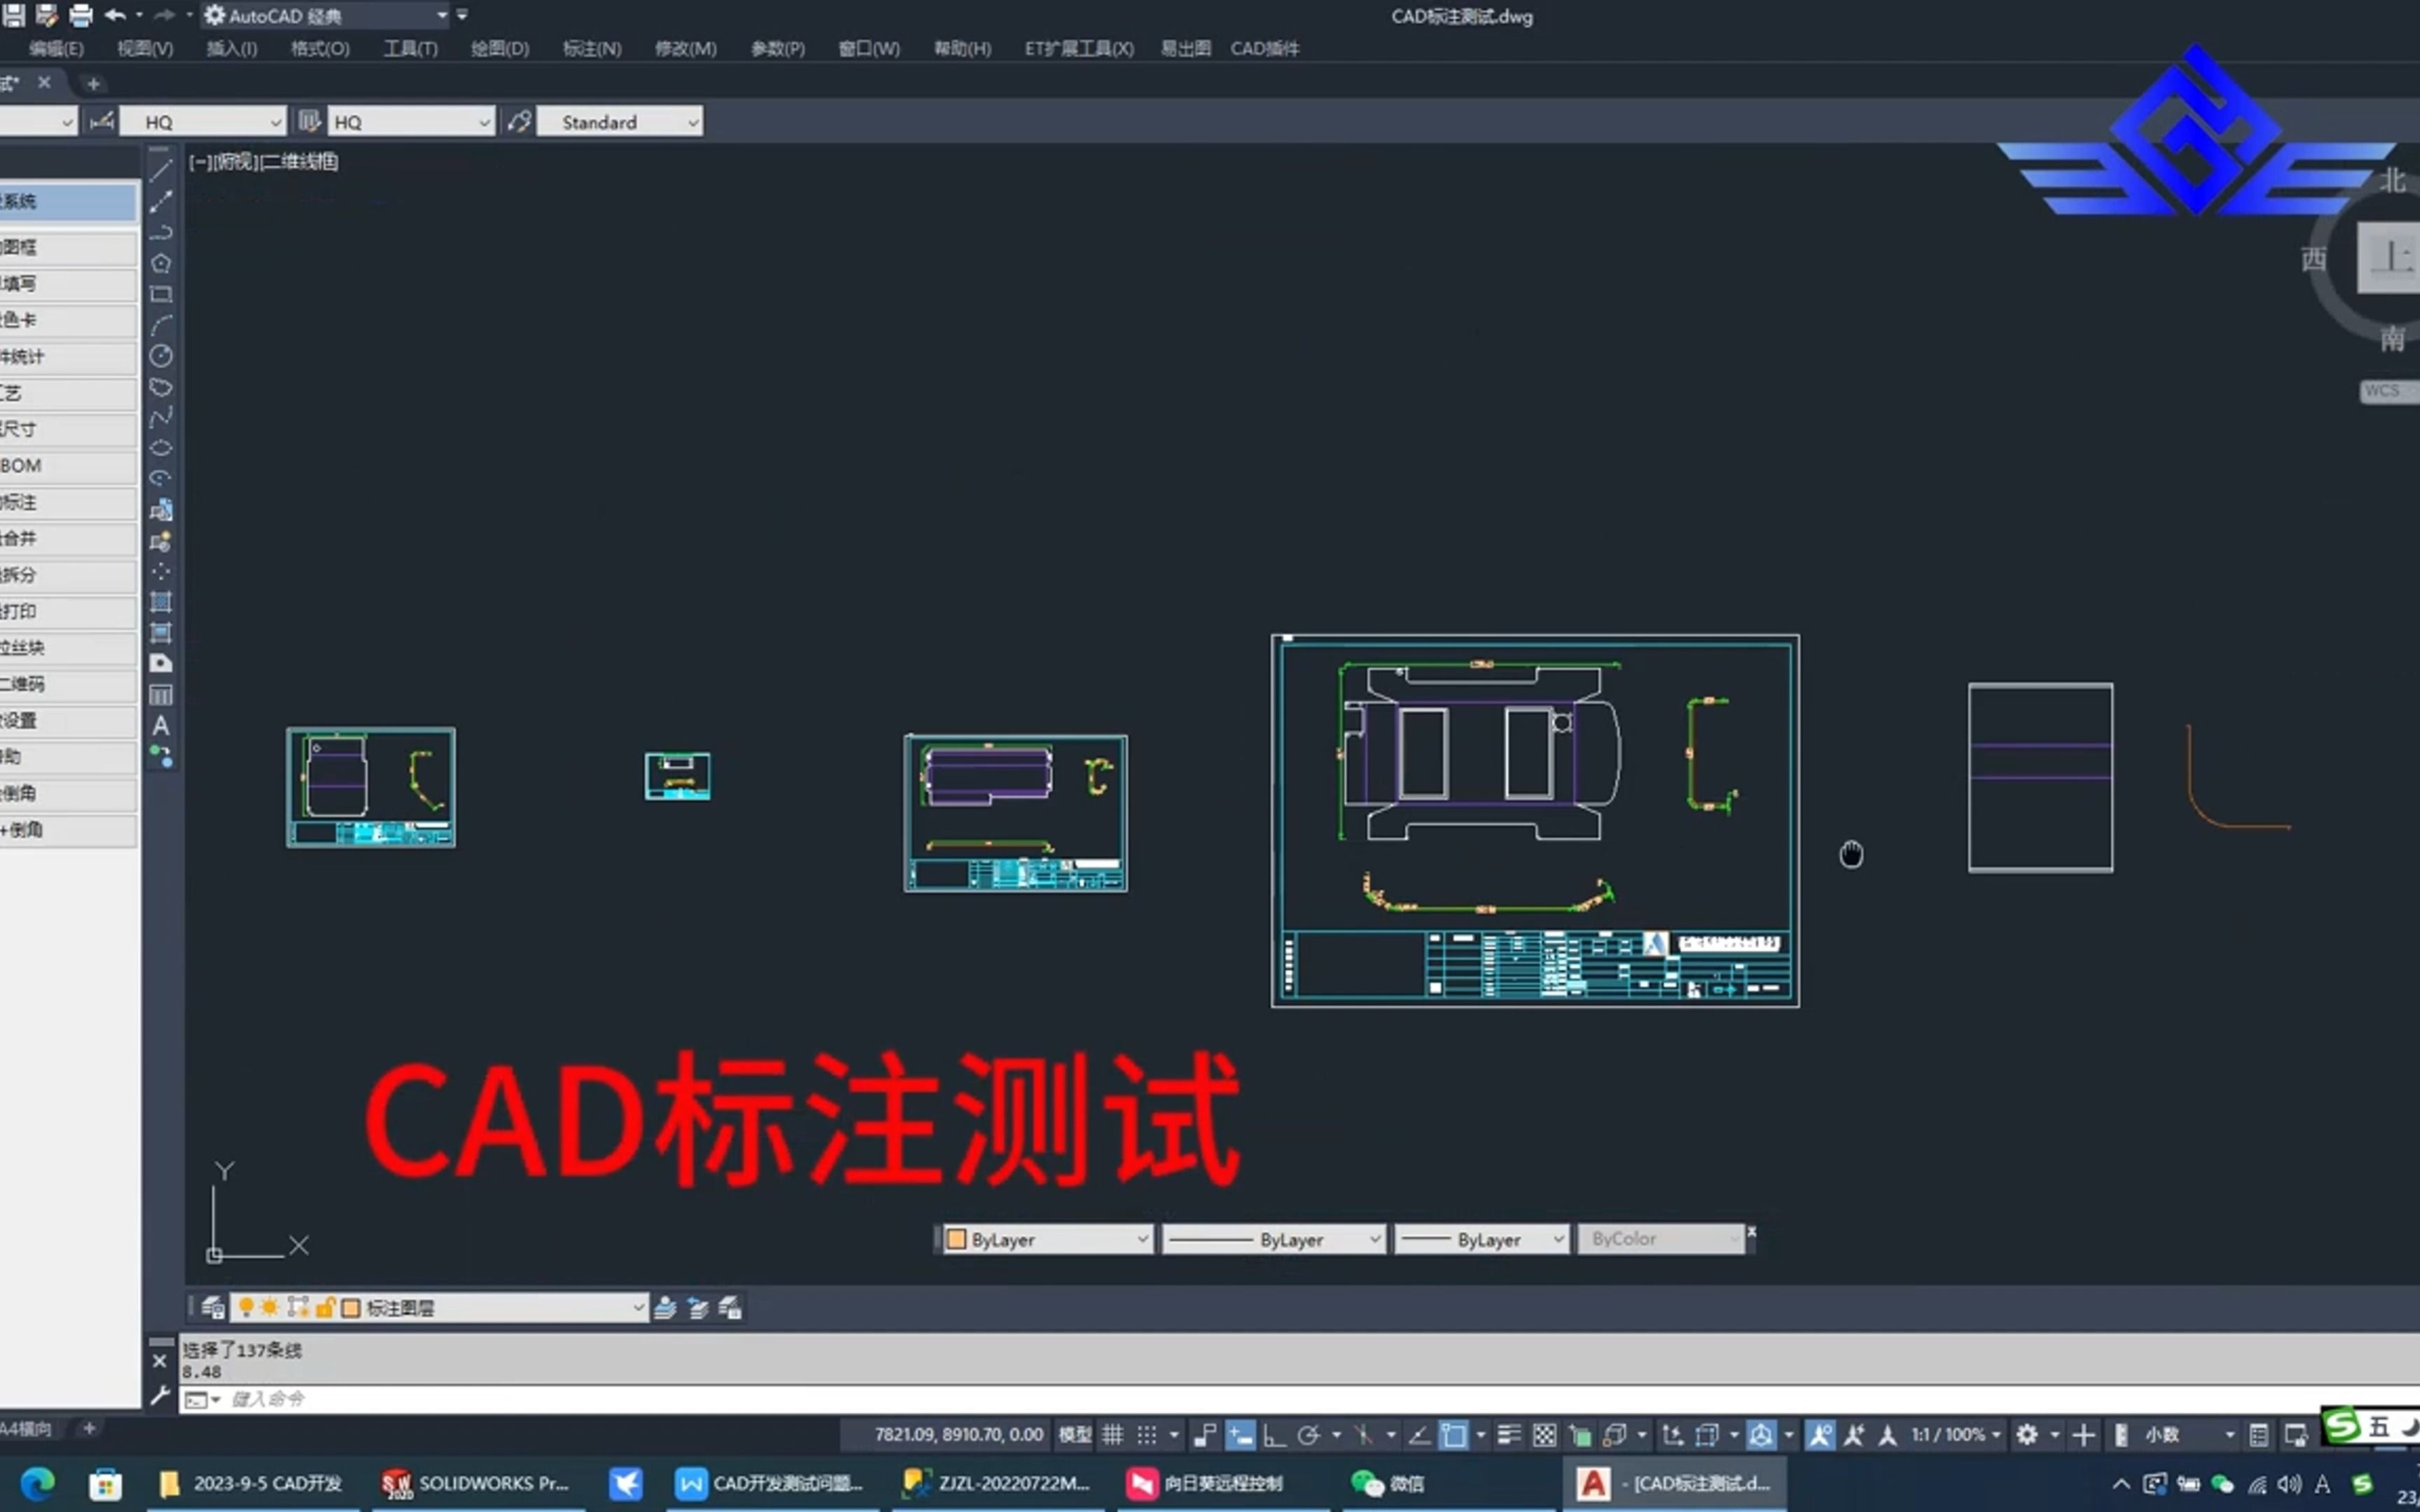
Task: Select the Table tool
Action: coord(161,695)
